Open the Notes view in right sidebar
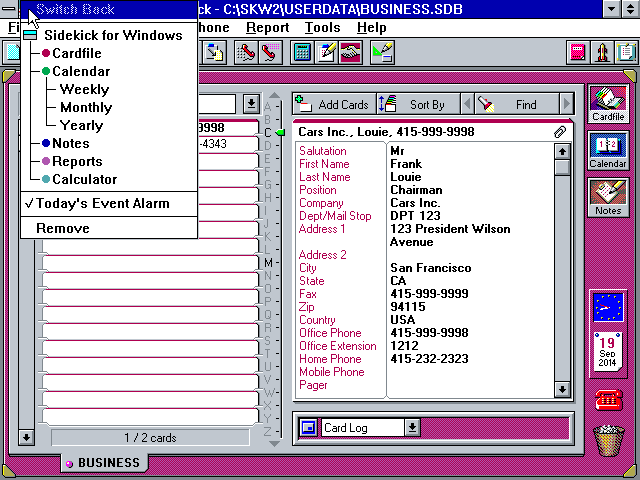The image size is (640, 480). pos(608,198)
